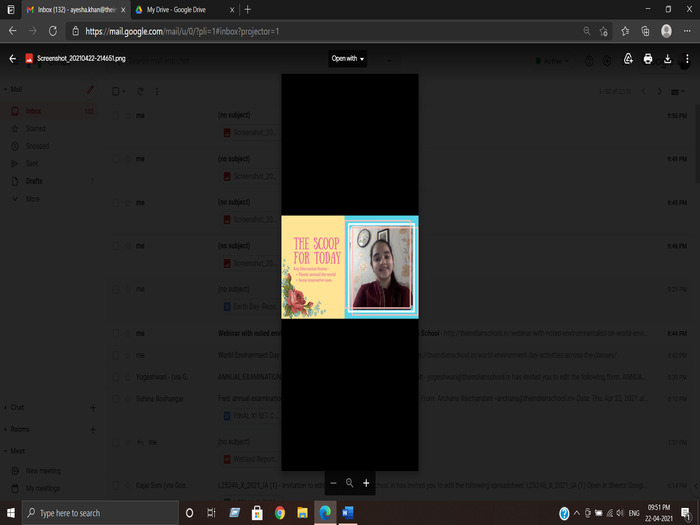
Task: Reset zoom with the magnifier icon
Action: coord(350,483)
